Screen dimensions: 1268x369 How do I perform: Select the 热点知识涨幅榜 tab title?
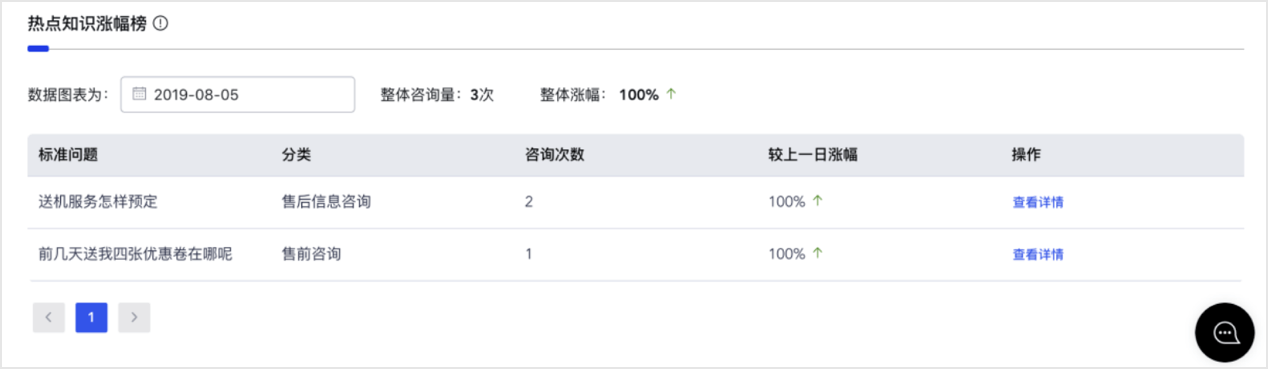click(x=87, y=24)
